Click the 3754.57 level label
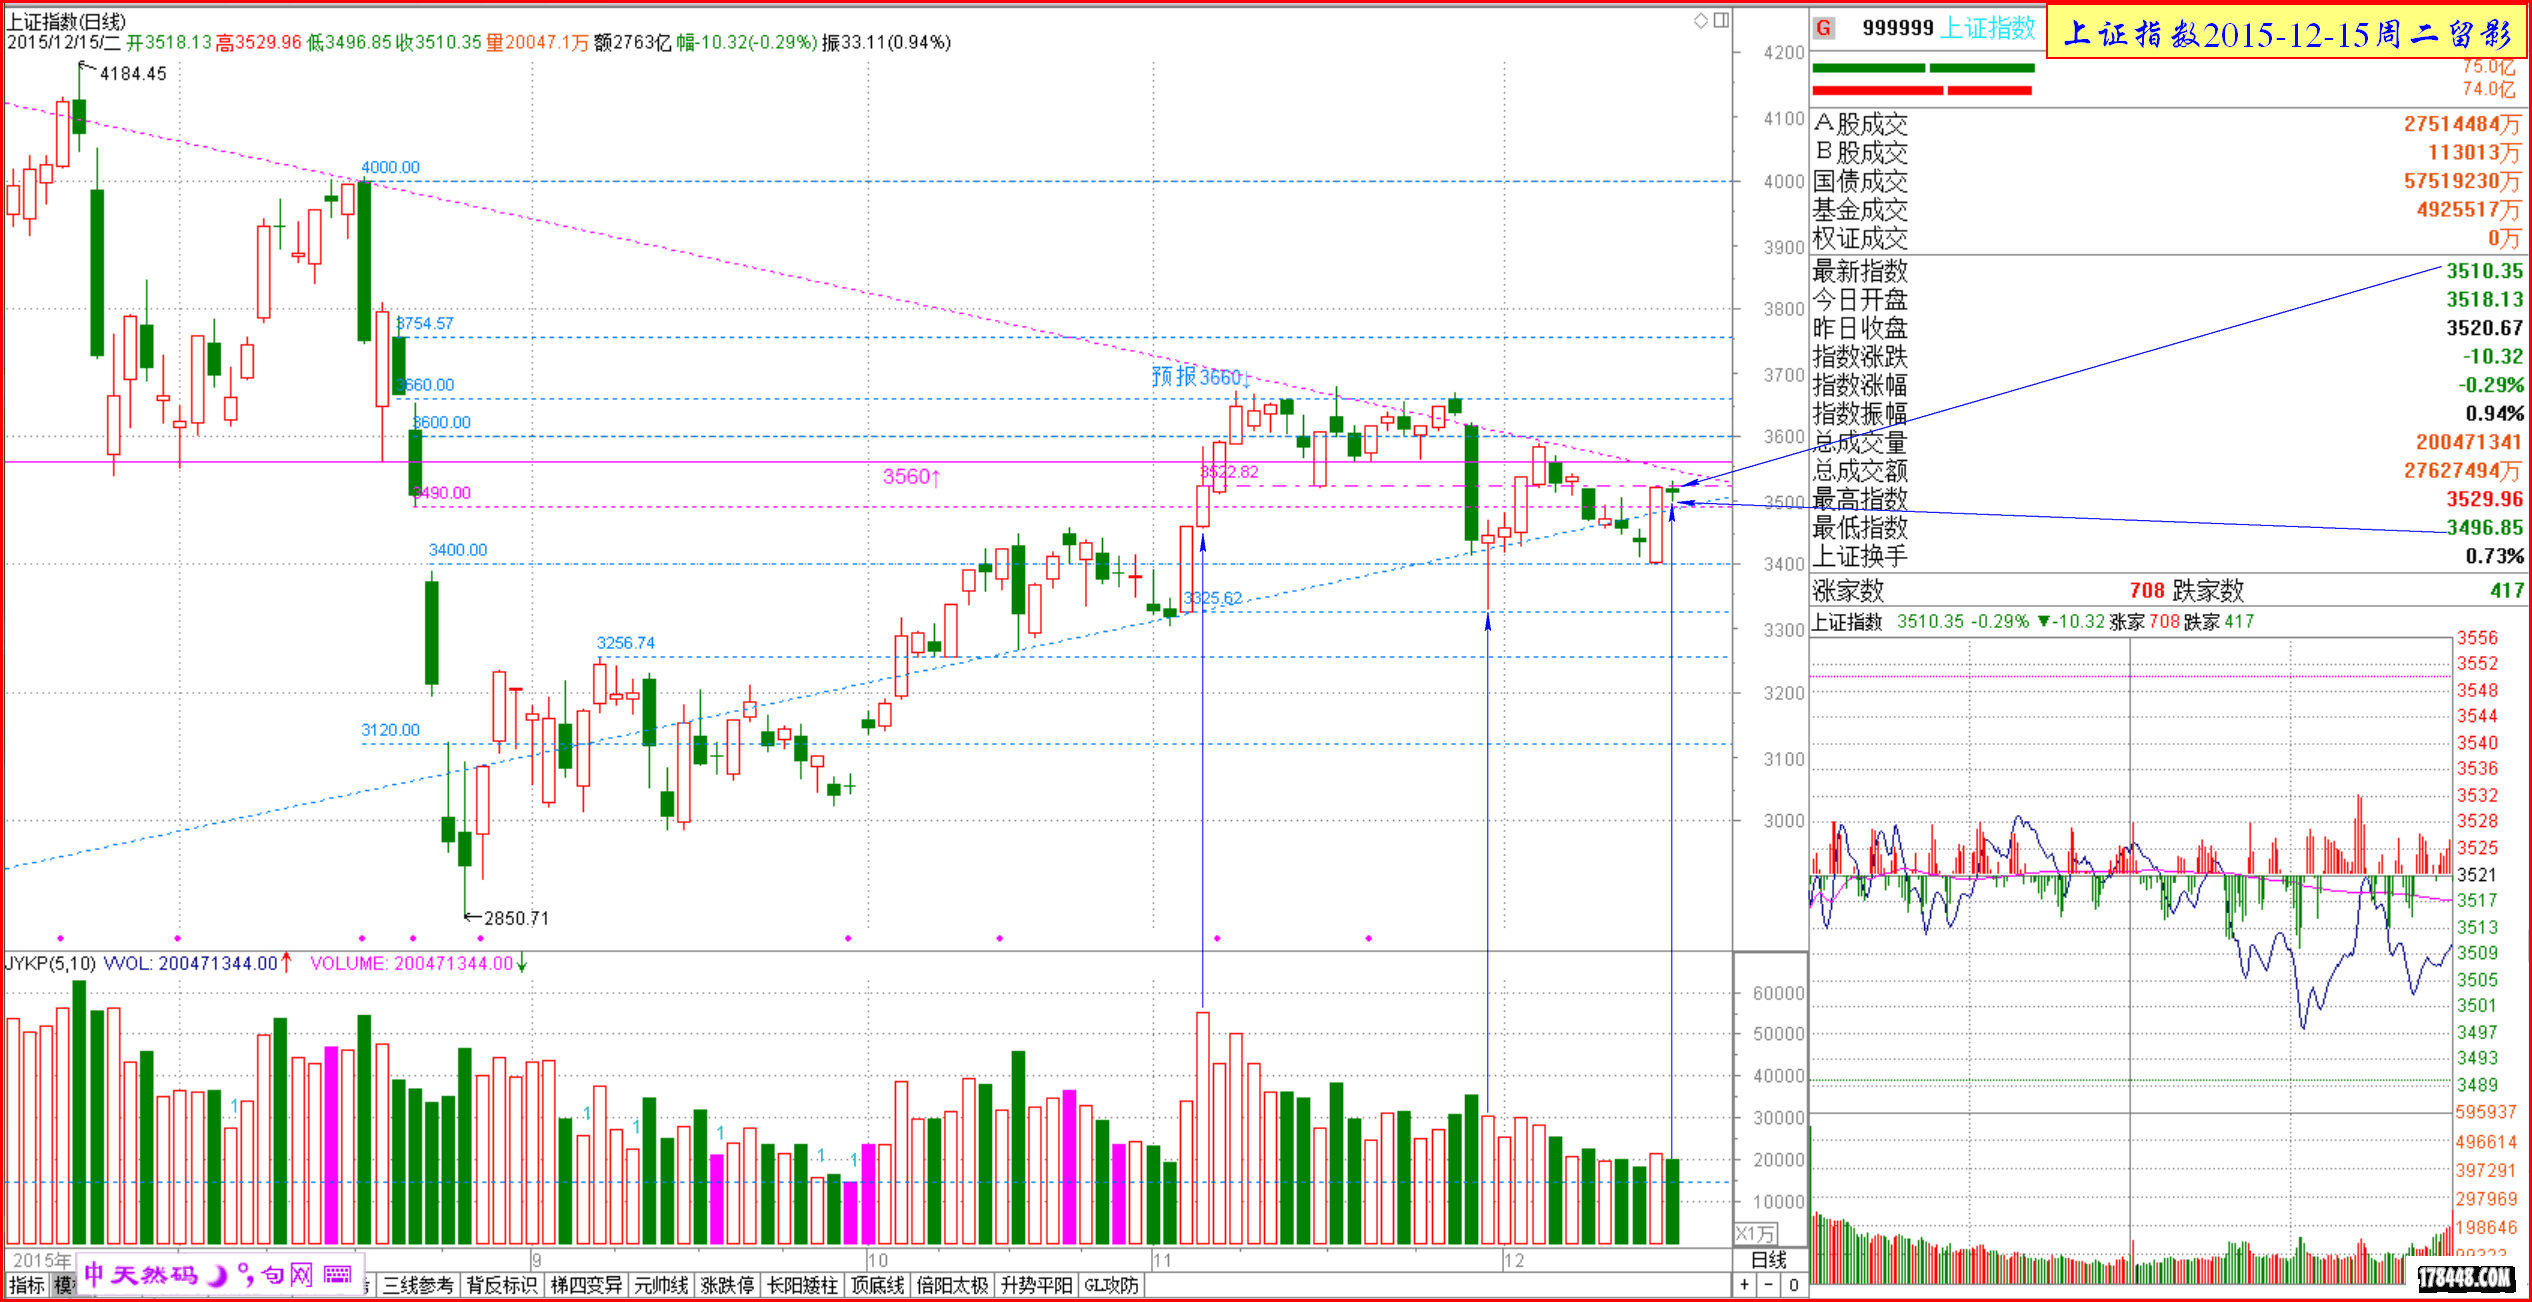The image size is (2532, 1302). (x=425, y=323)
